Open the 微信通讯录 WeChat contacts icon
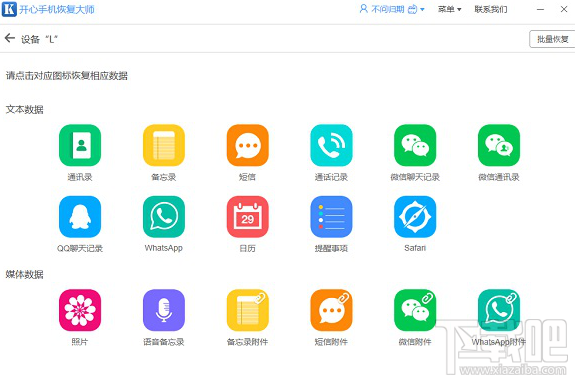575x380 pixels. pyautogui.click(x=499, y=145)
